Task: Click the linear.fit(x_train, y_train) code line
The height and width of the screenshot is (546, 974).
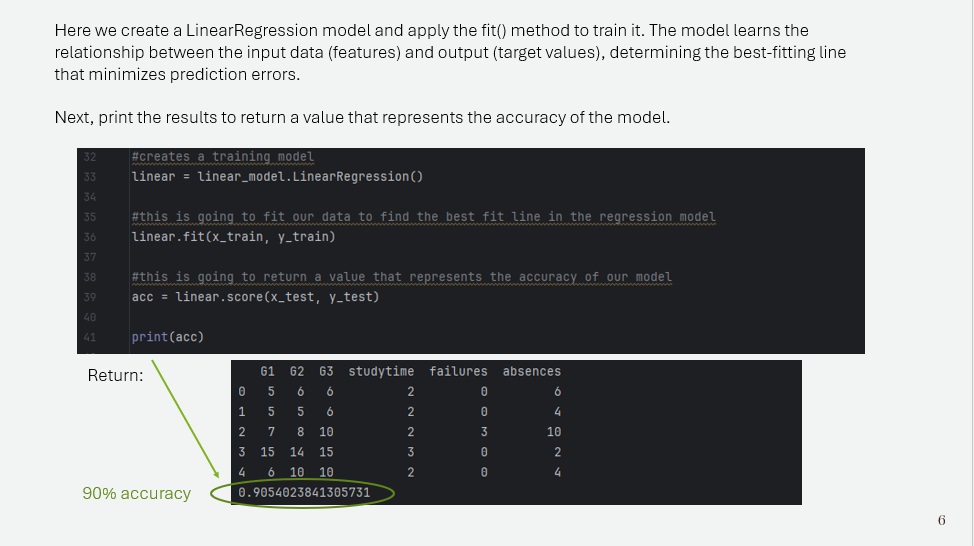Action: [x=234, y=237]
